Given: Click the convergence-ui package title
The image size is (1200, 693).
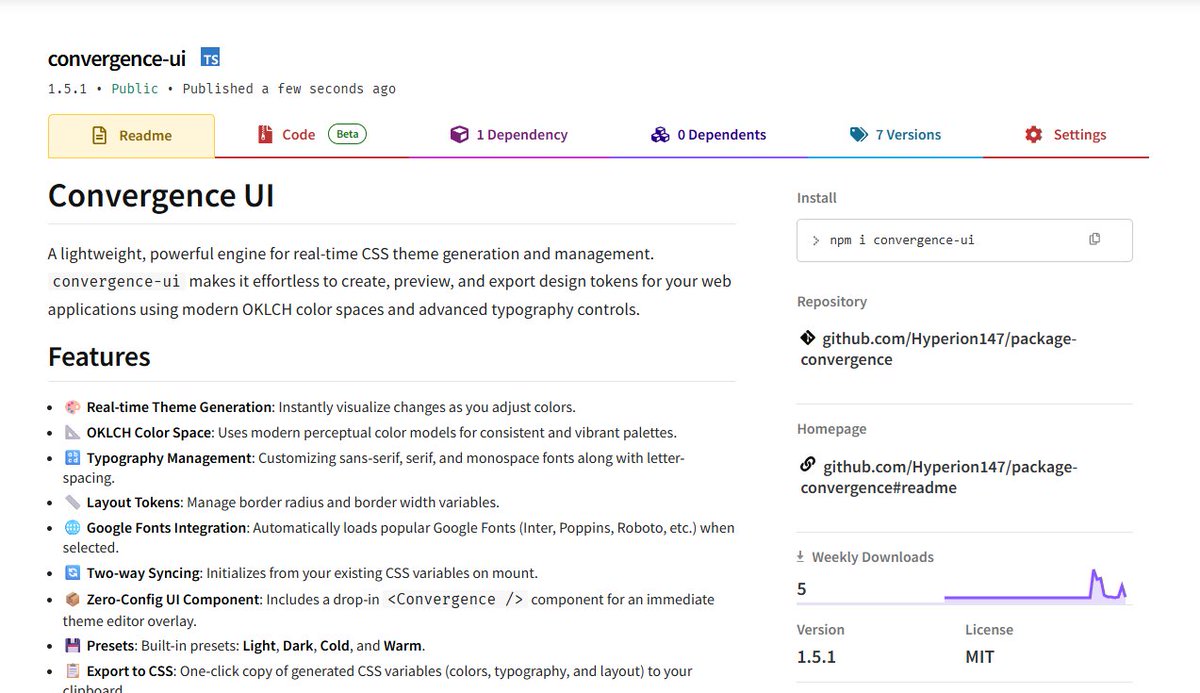Looking at the screenshot, I should coord(117,59).
